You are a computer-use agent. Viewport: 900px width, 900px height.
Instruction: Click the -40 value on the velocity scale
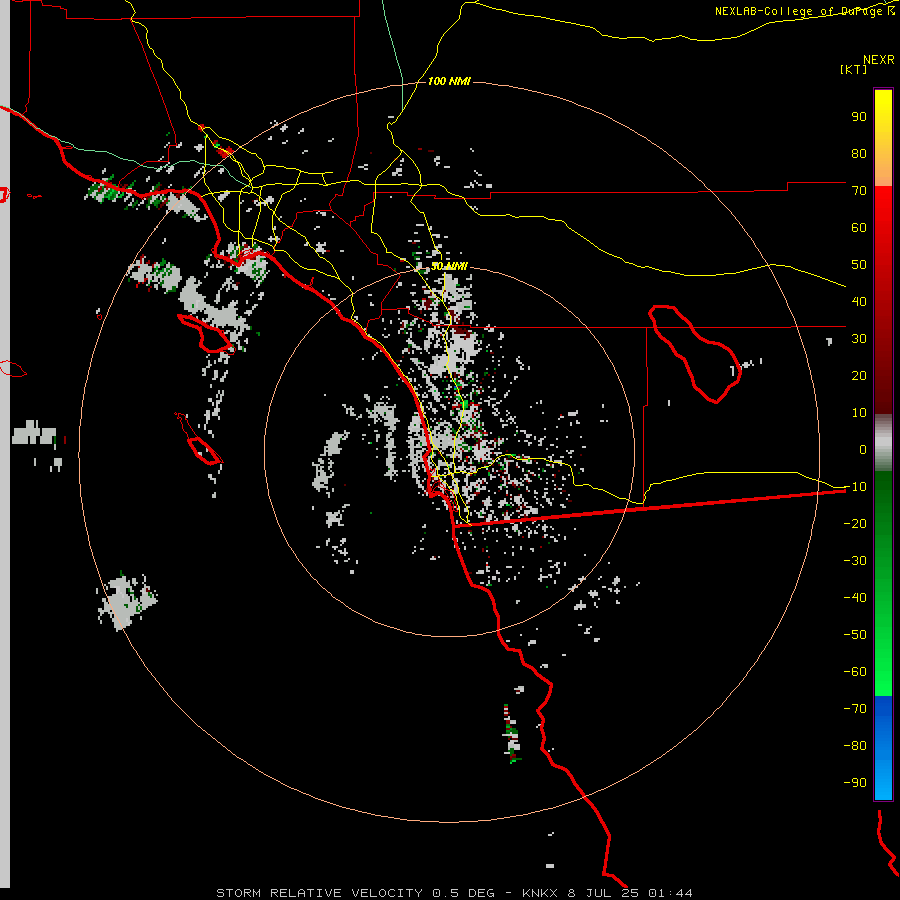pyautogui.click(x=855, y=598)
